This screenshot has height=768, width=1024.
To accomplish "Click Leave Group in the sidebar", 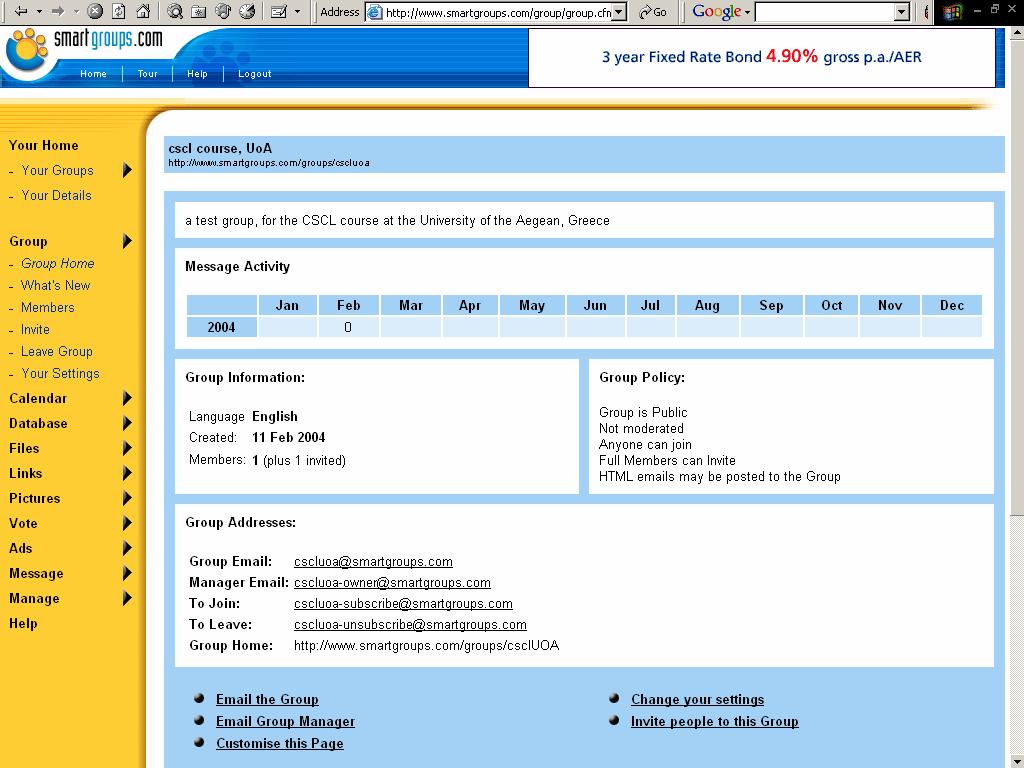I will (57, 351).
